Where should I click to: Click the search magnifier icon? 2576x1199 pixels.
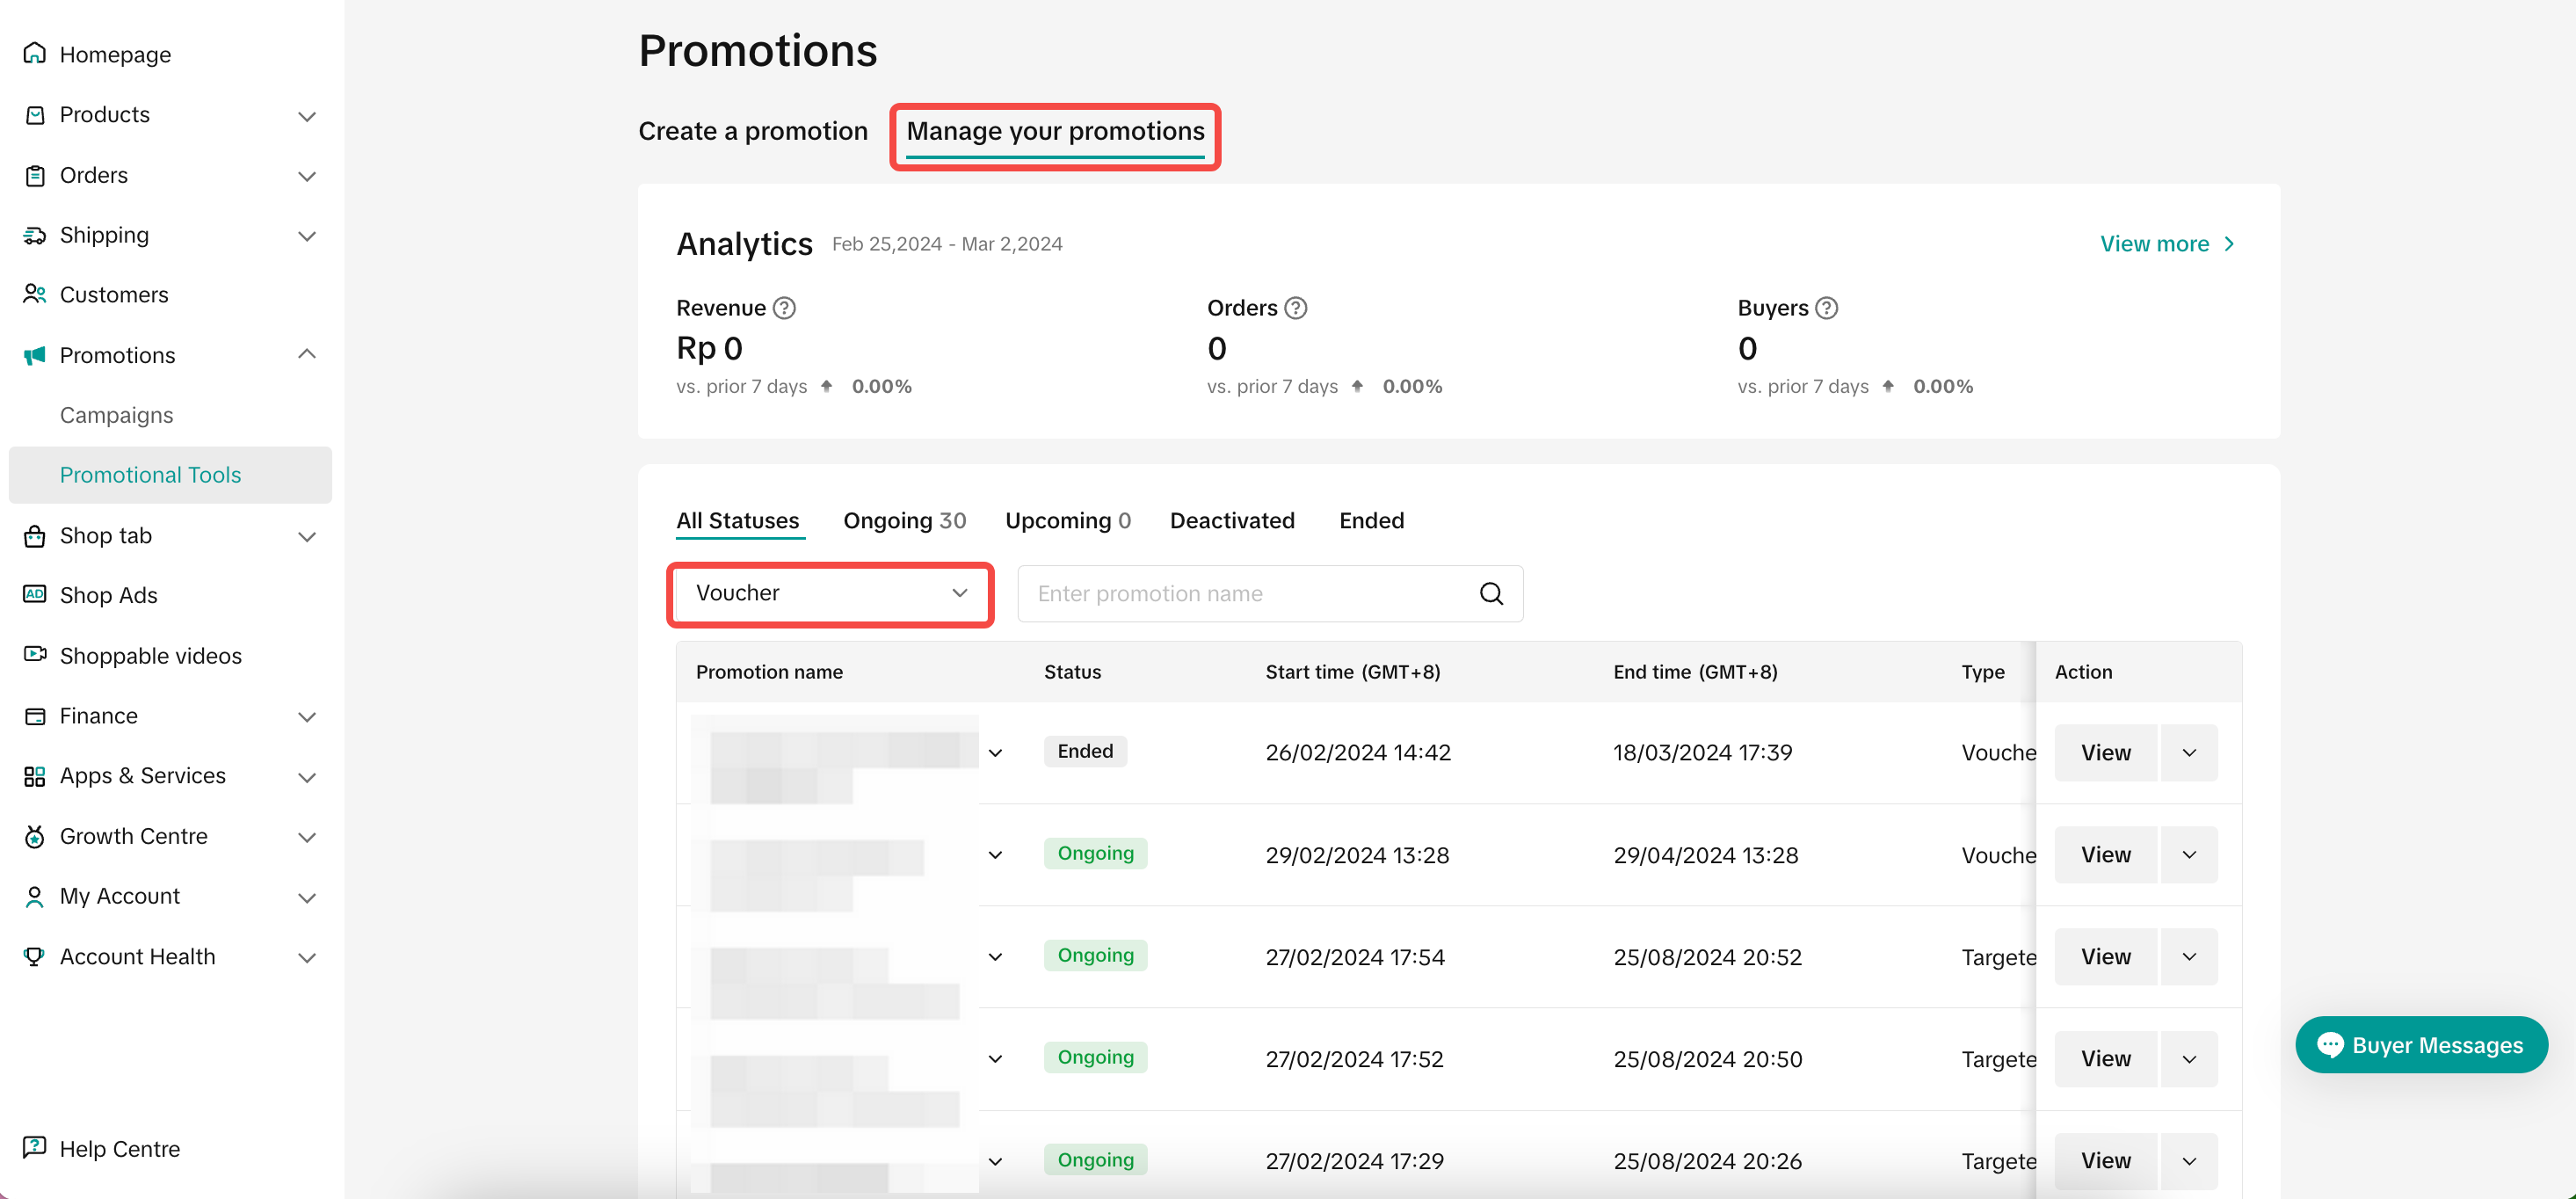coord(1490,594)
